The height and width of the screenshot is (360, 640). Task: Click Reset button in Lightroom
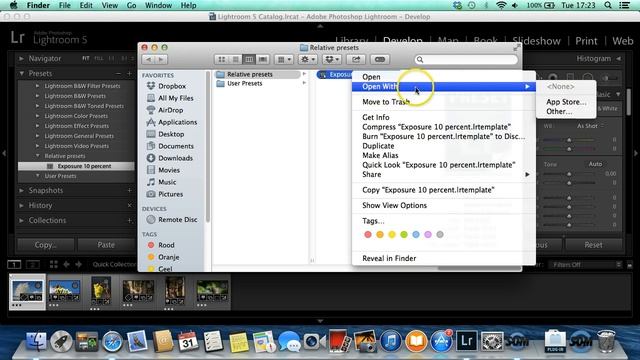pos(593,245)
